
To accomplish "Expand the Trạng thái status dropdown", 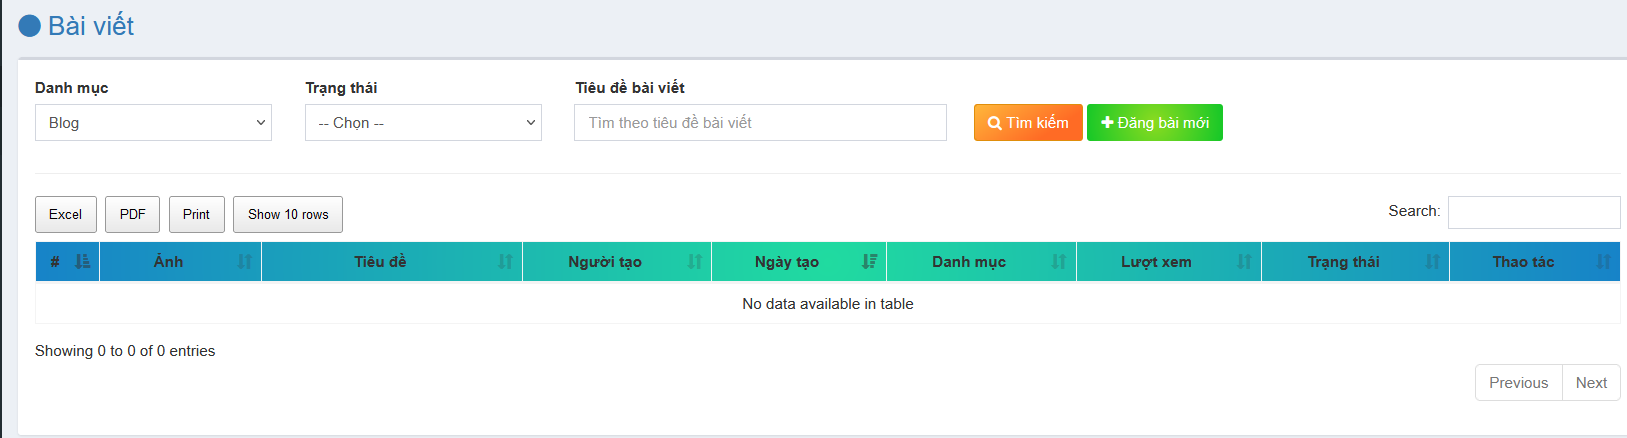I will (x=423, y=123).
